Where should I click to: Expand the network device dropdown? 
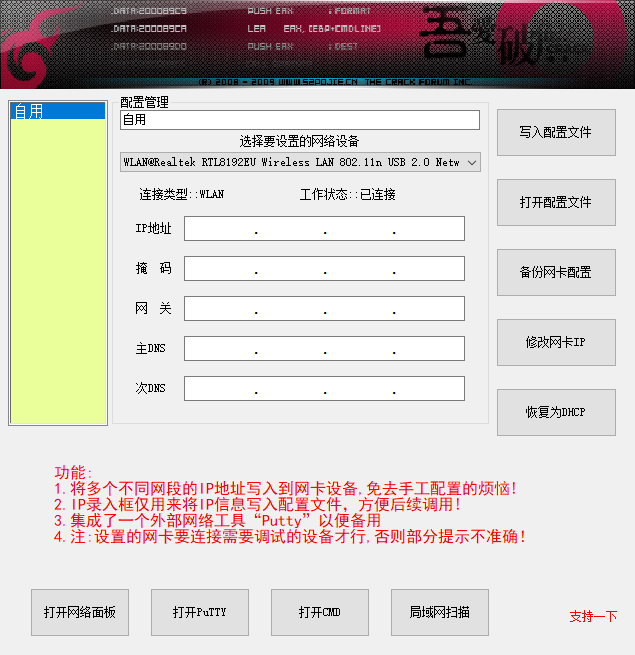(x=471, y=162)
